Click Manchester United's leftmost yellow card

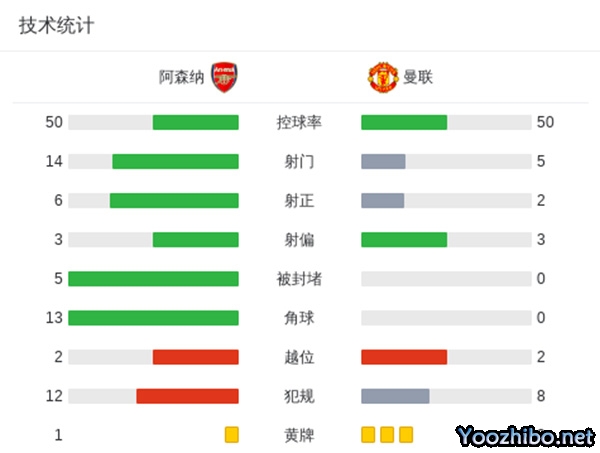368,435
